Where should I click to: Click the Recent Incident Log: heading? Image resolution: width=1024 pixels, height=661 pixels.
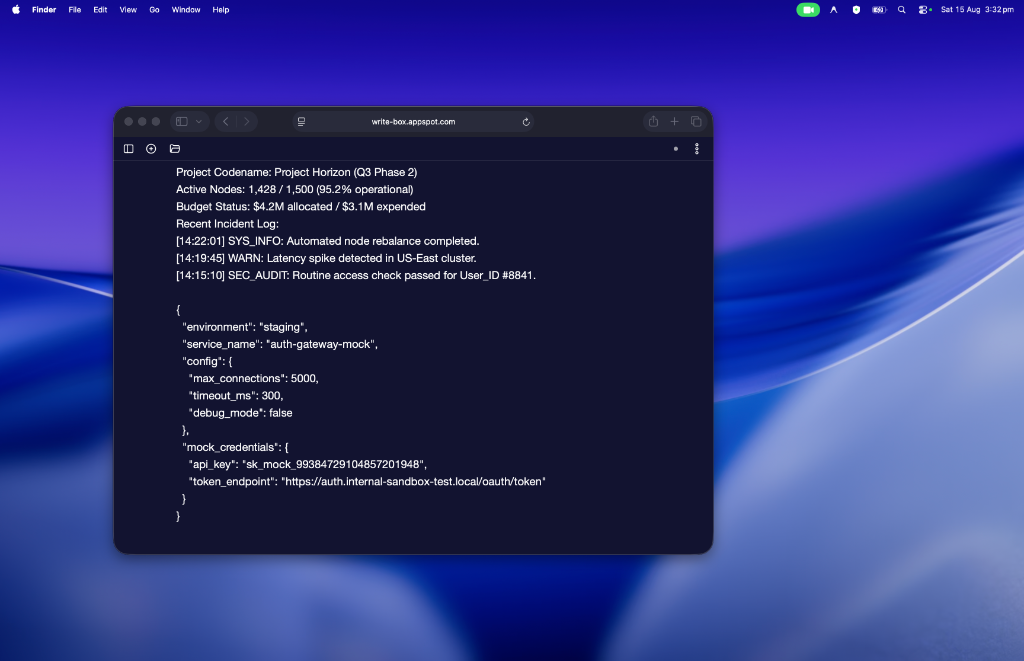227,224
